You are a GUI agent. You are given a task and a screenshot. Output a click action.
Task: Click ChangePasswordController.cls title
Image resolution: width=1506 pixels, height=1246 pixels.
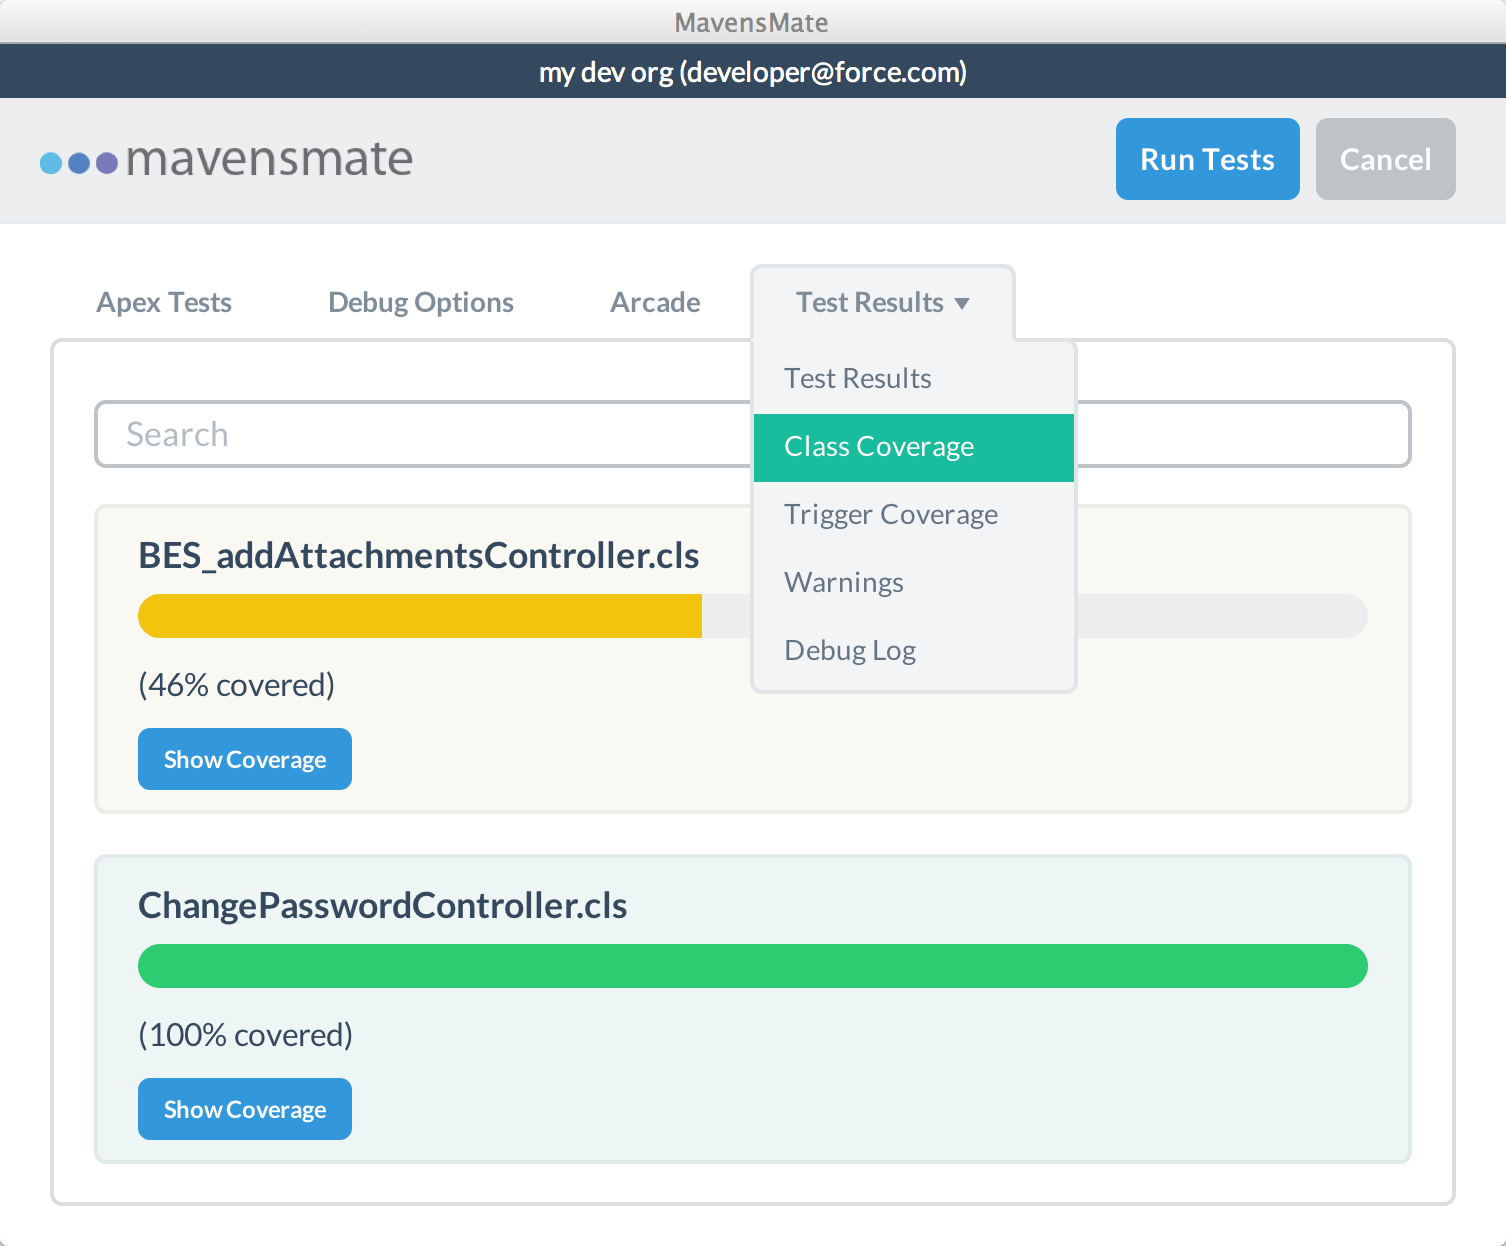point(383,905)
